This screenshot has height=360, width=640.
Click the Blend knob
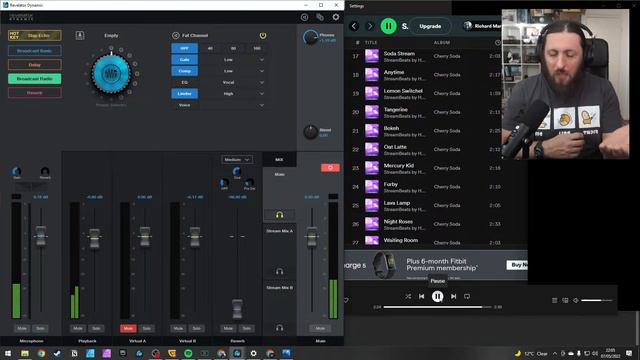point(311,132)
